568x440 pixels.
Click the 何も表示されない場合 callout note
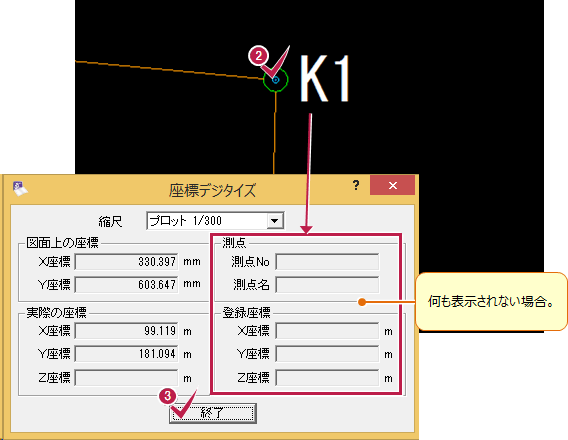491,301
